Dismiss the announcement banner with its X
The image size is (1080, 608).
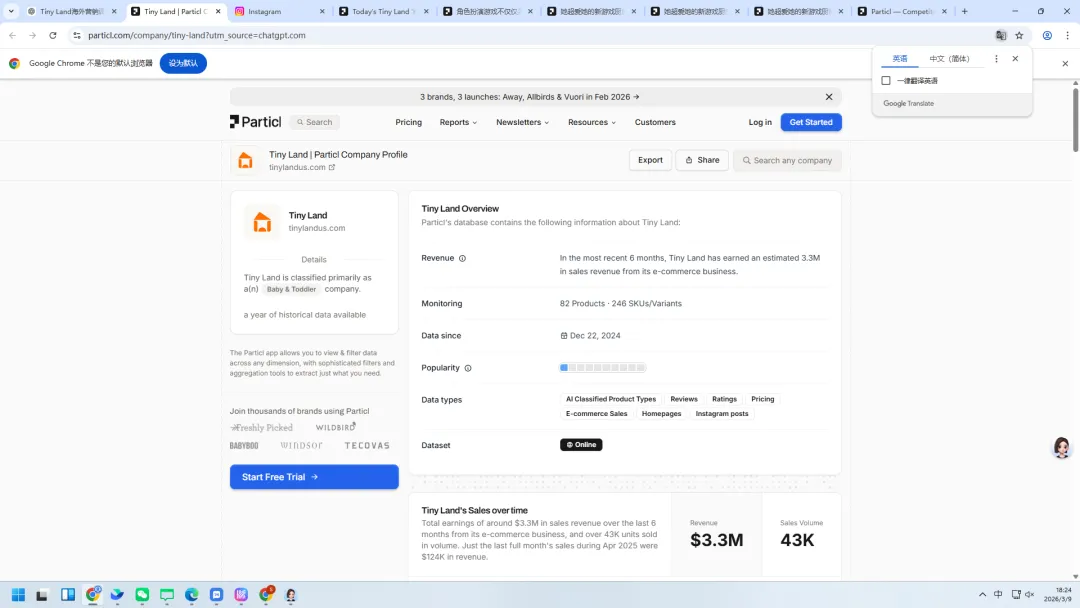[829, 97]
